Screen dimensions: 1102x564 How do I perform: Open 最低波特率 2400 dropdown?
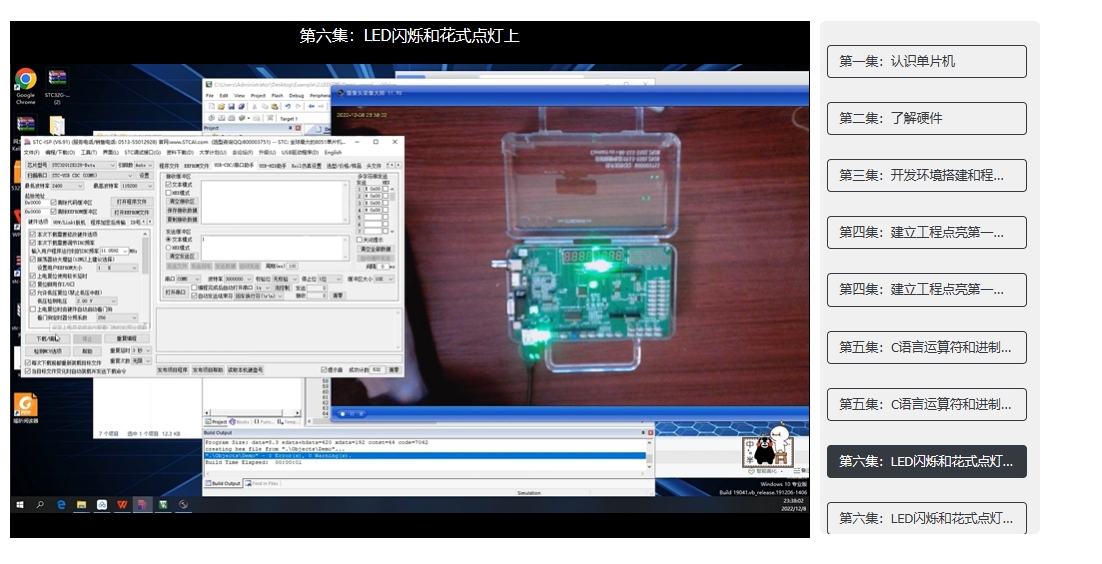pos(67,186)
